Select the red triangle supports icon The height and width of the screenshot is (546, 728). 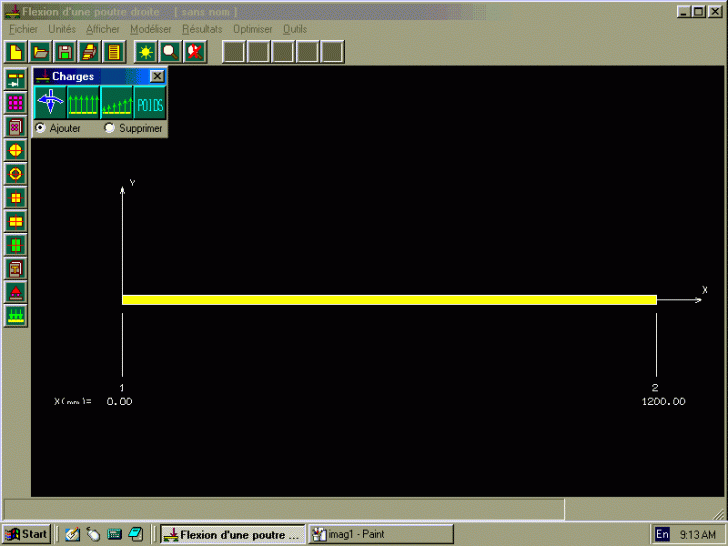point(15,292)
